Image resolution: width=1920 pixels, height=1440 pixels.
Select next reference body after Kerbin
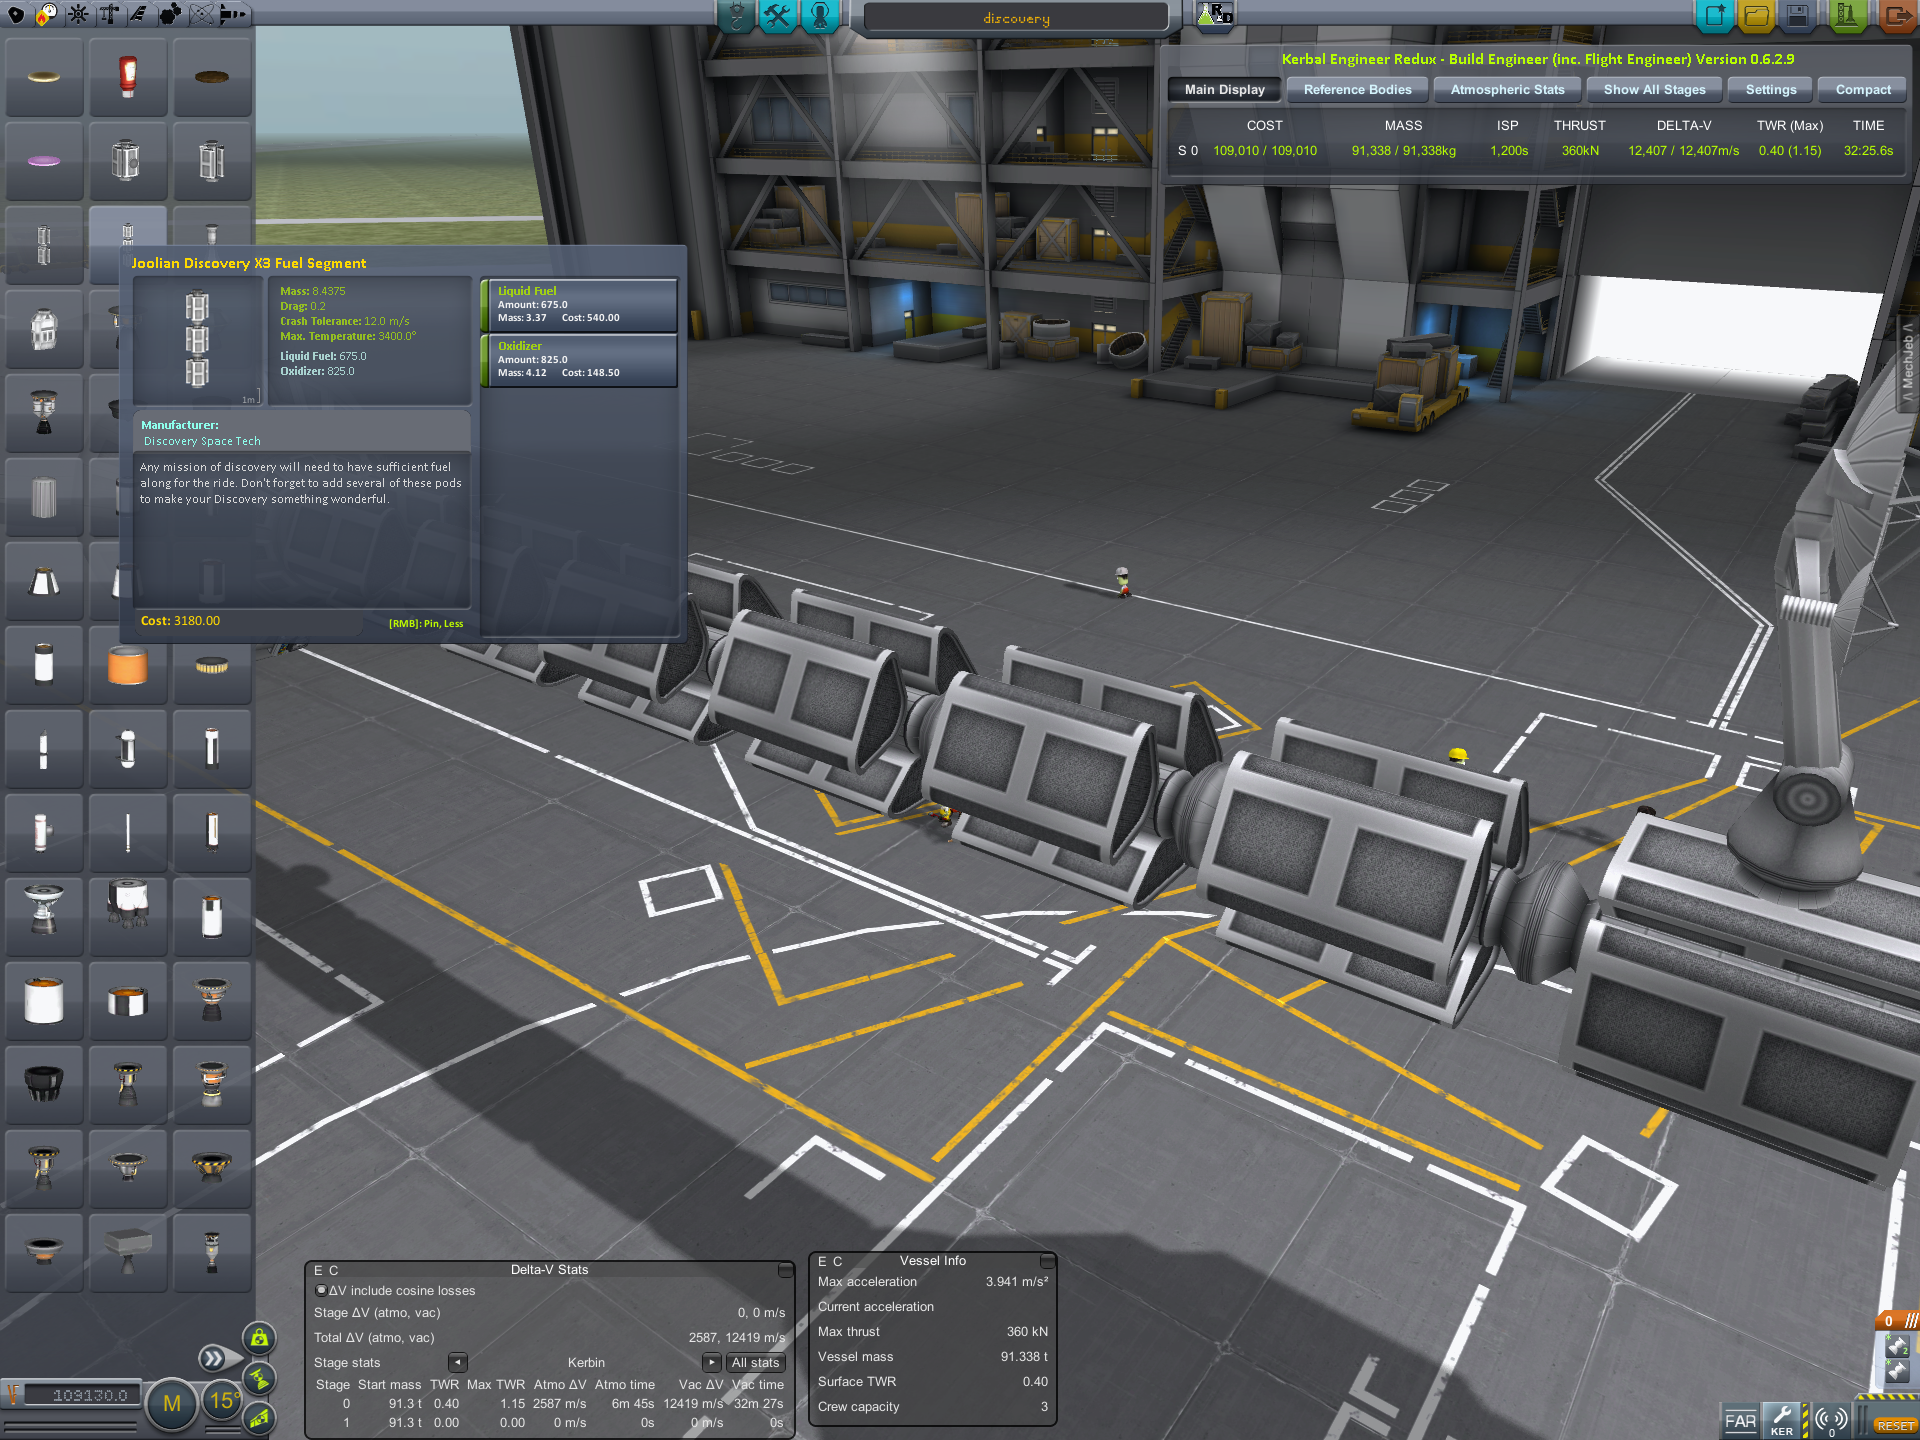coord(711,1363)
